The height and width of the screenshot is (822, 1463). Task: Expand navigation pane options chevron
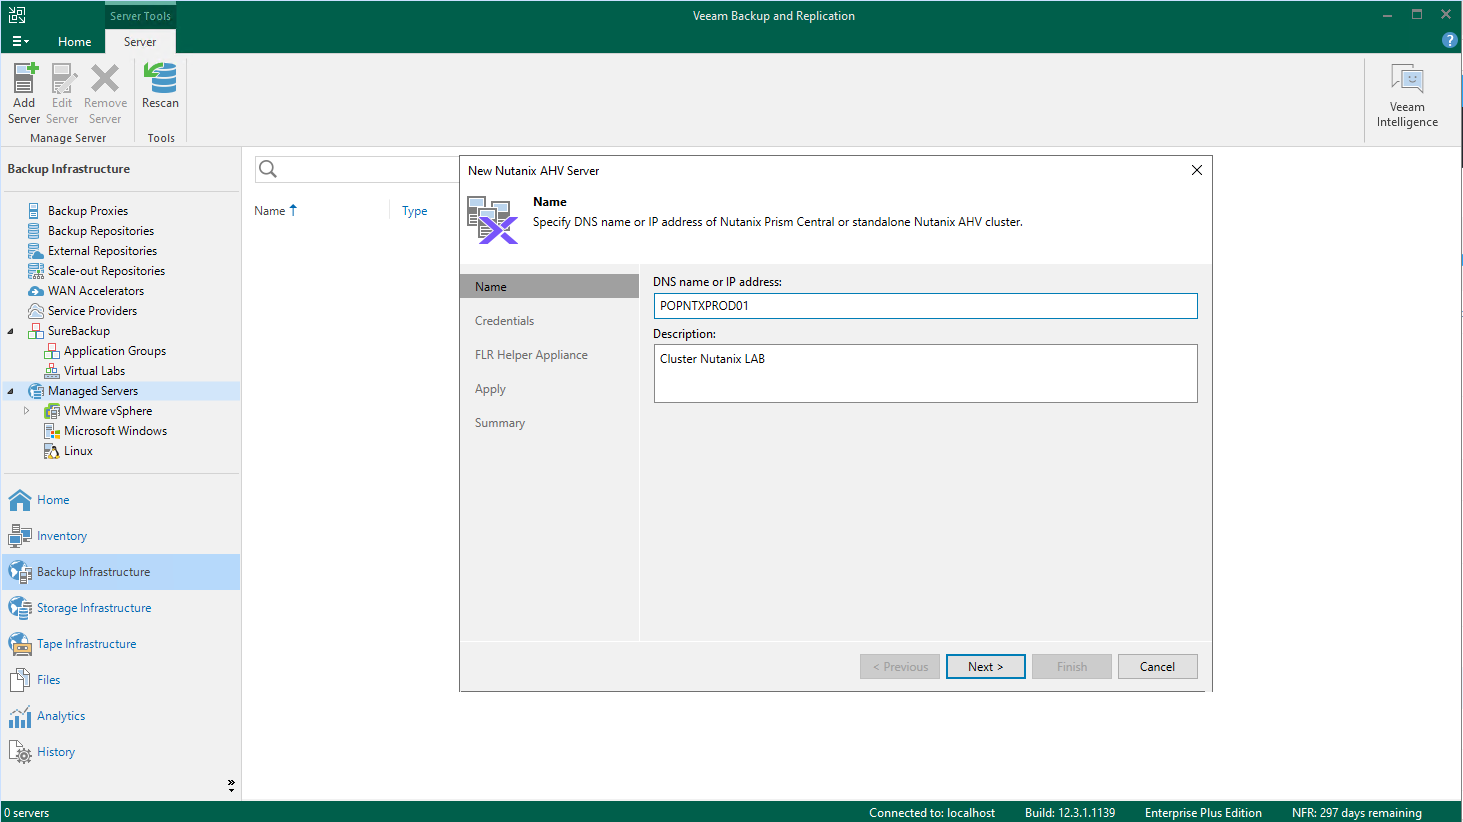(x=231, y=786)
